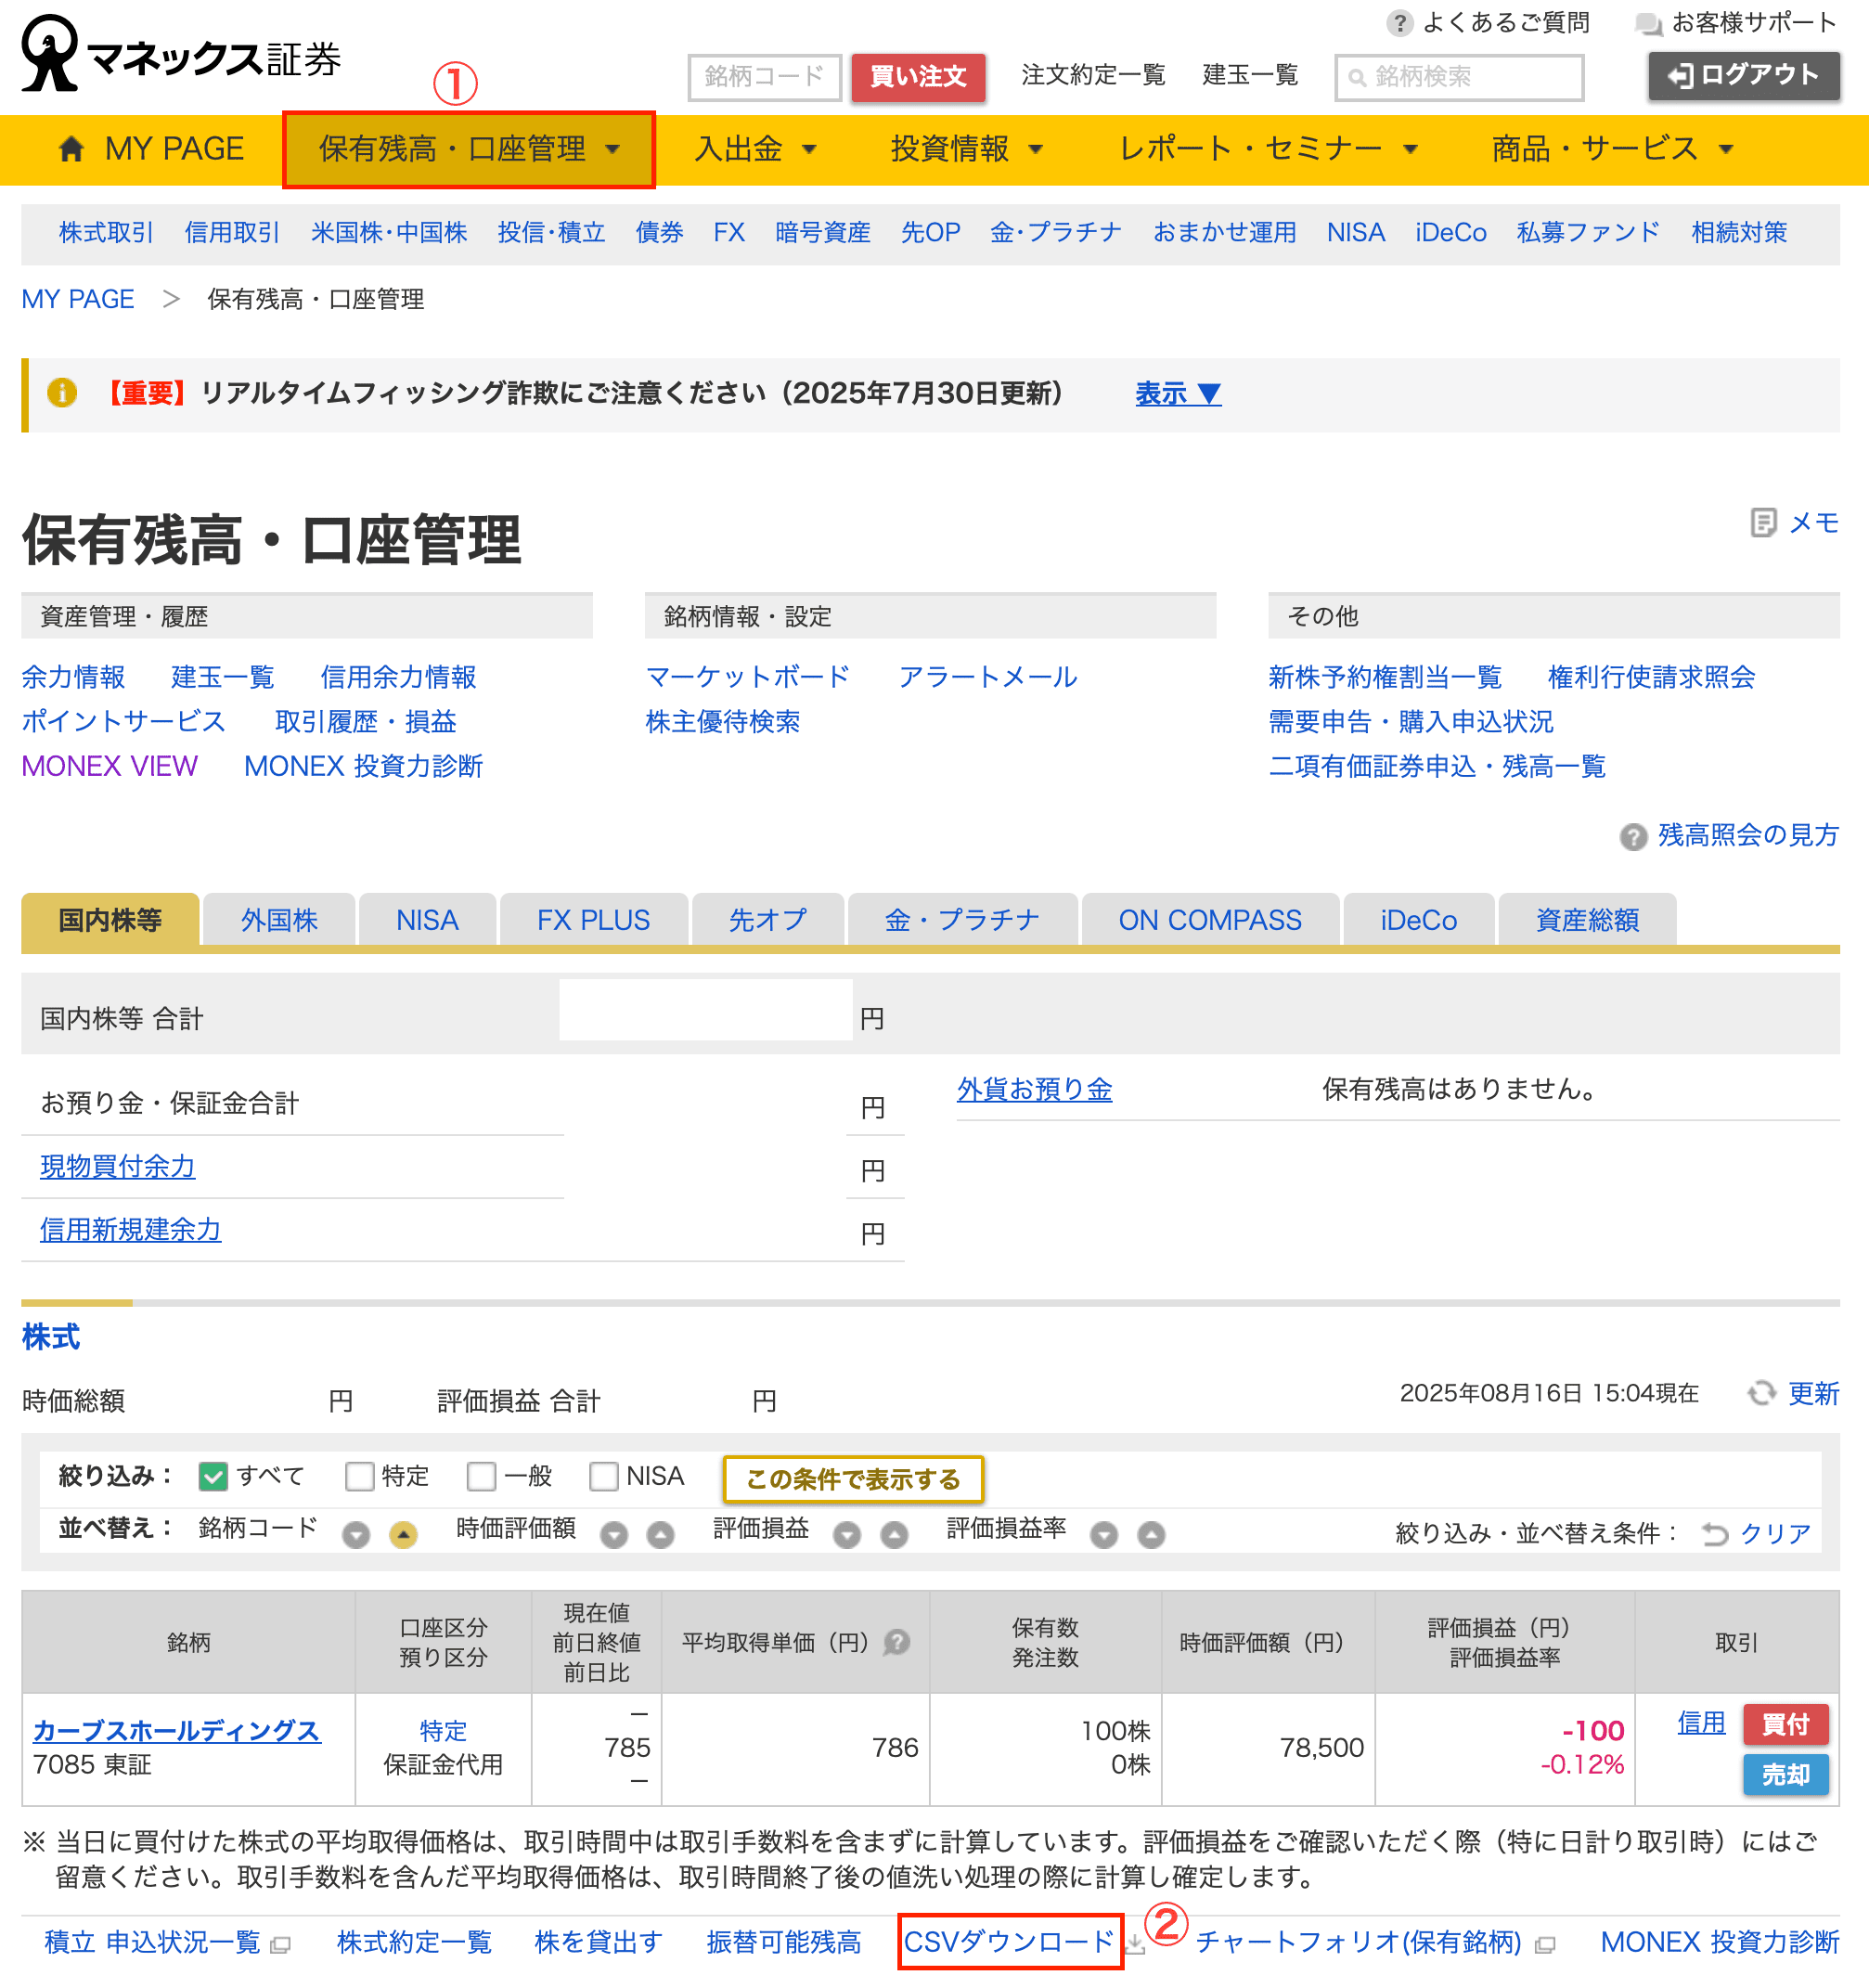Switch to the 先オプ tab

[767, 920]
